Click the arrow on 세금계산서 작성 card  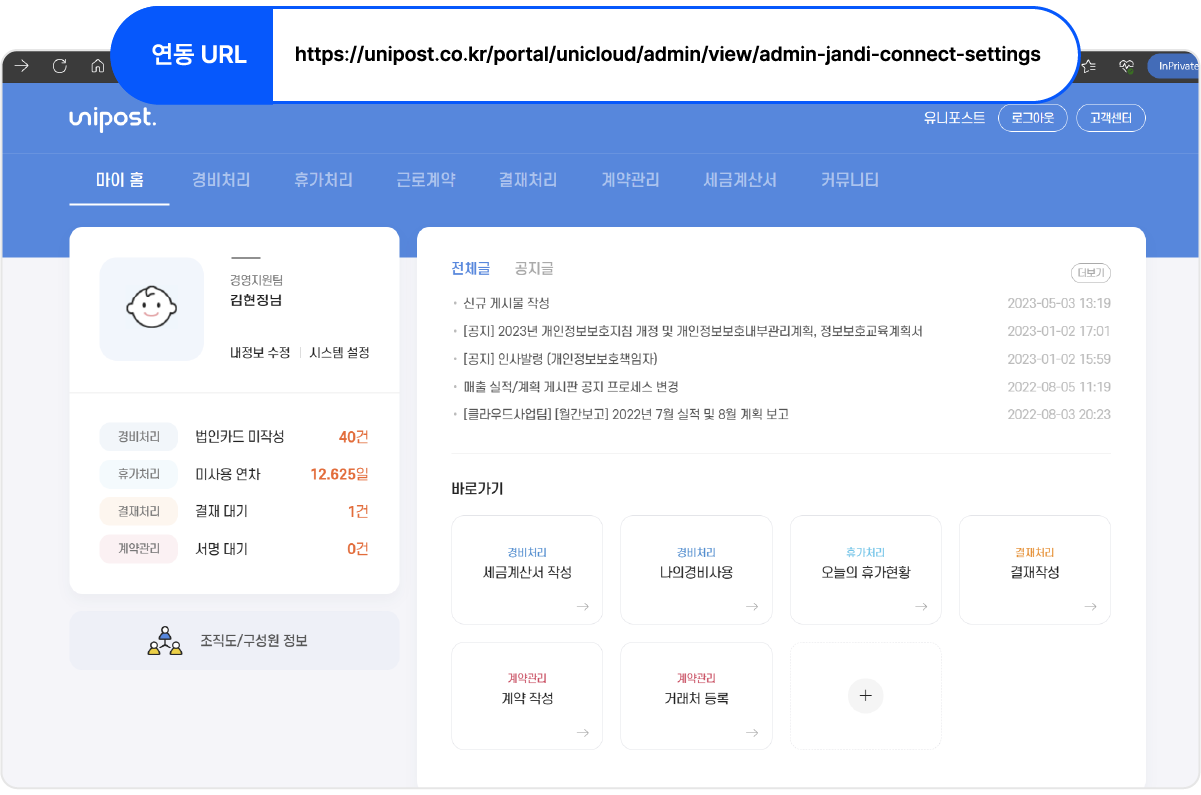582,606
